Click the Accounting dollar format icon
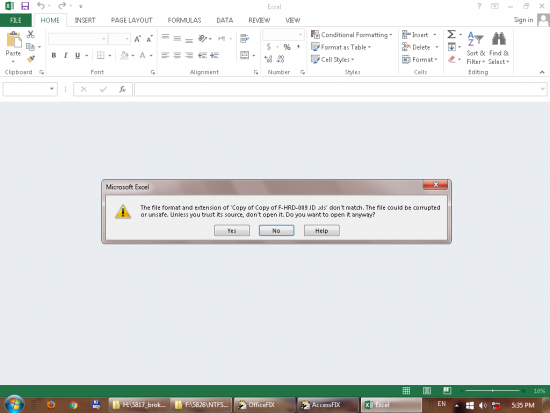This screenshot has width=550, height=413. (269, 47)
